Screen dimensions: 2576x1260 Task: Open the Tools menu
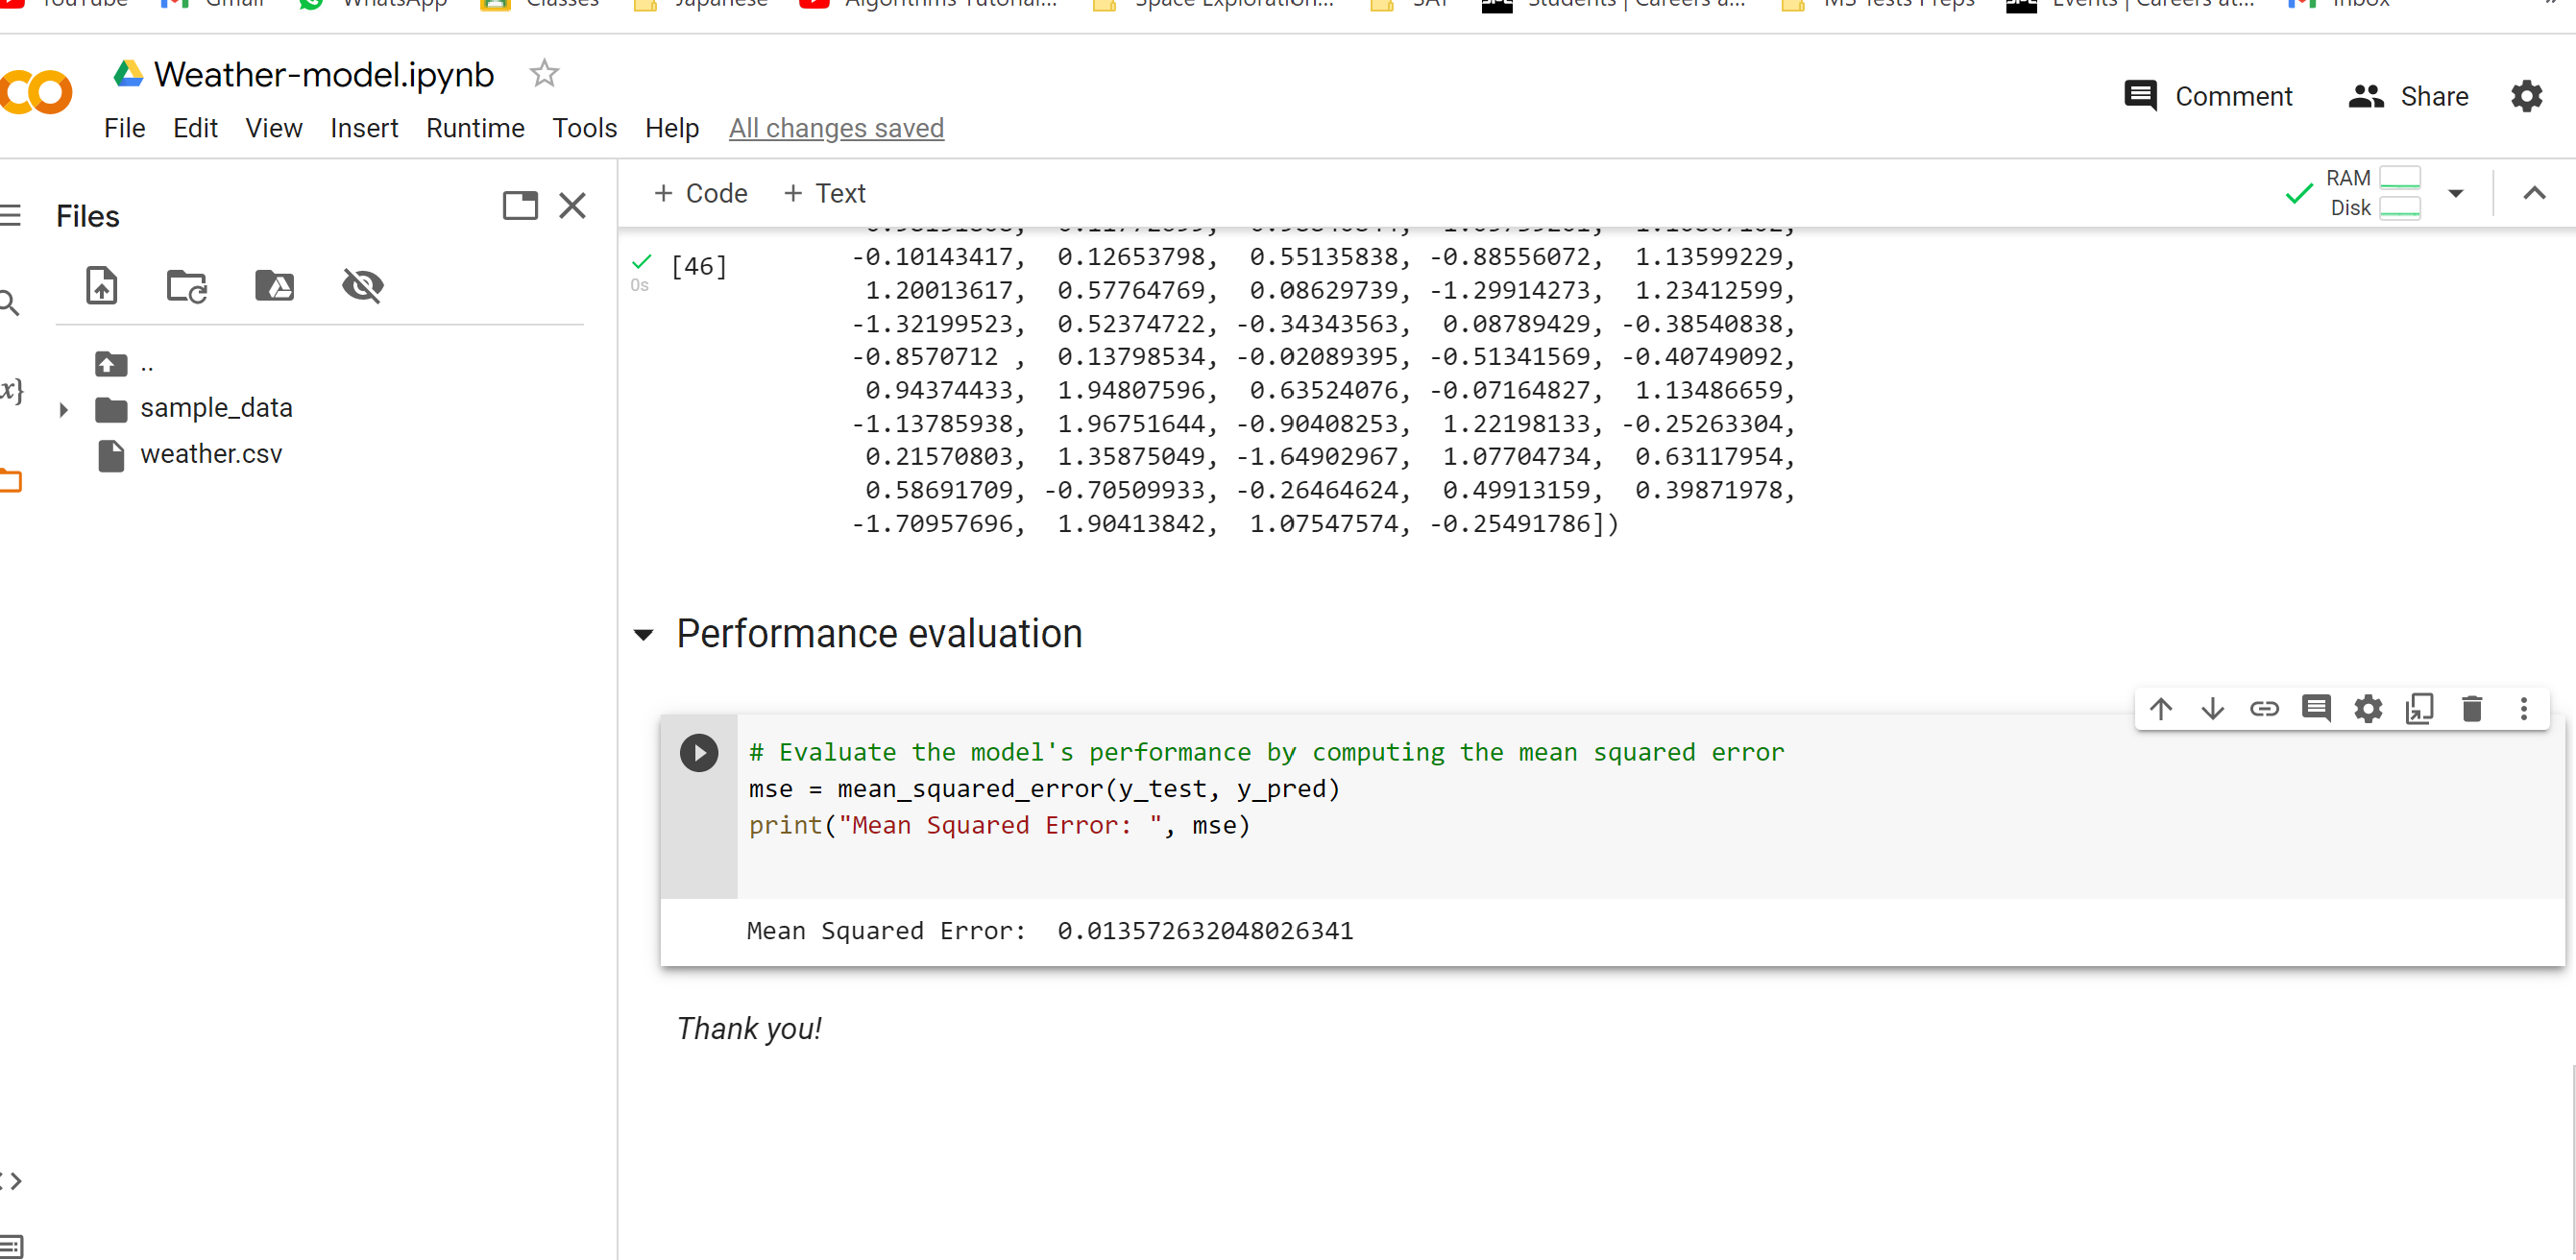coord(584,128)
